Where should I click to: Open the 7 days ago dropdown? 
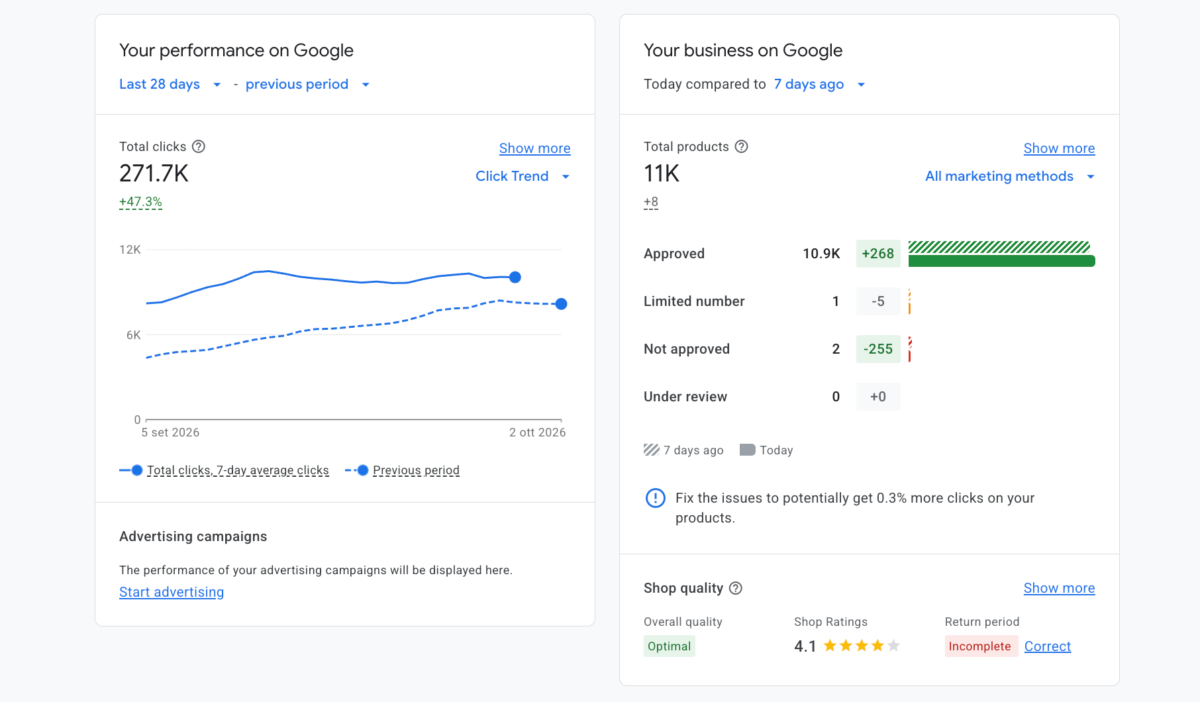[820, 84]
